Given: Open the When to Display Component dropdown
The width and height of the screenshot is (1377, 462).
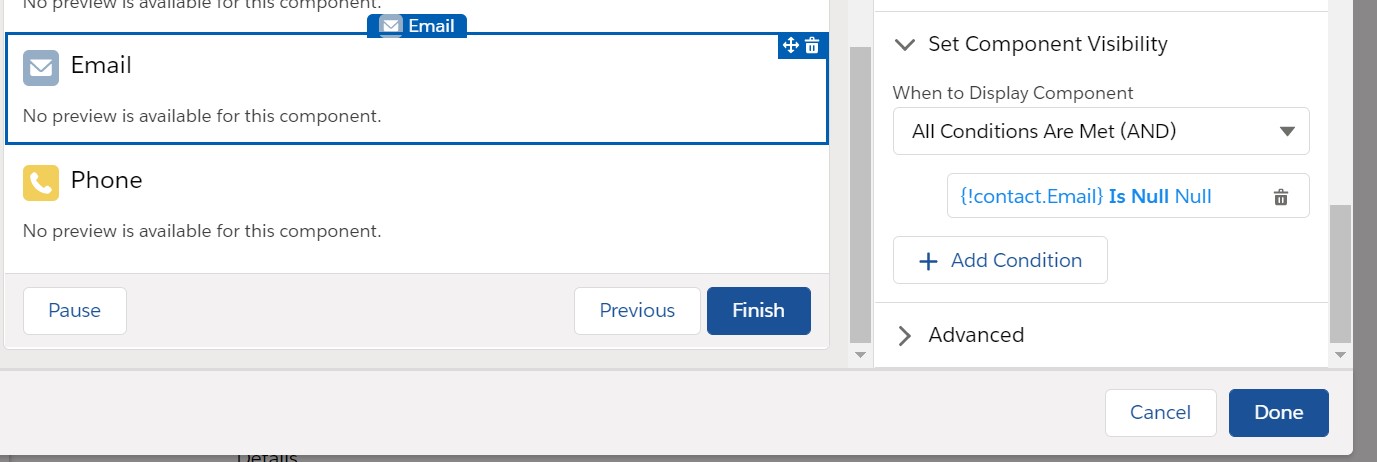Looking at the screenshot, I should point(1100,131).
